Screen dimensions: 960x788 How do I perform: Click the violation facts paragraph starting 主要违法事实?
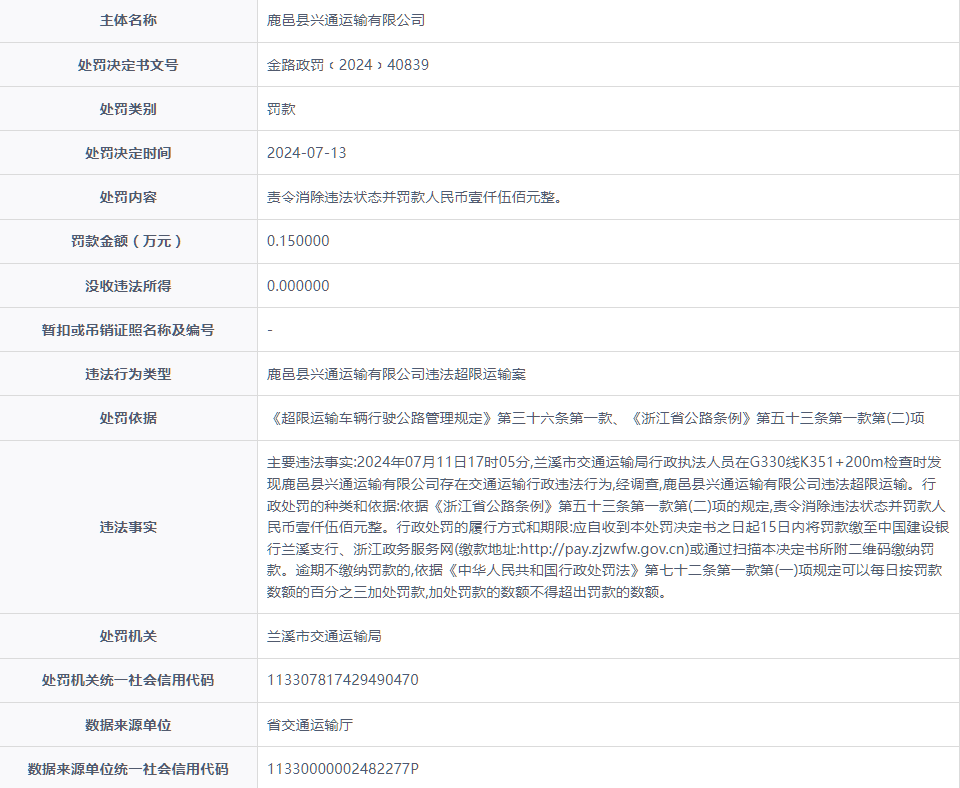click(608, 527)
